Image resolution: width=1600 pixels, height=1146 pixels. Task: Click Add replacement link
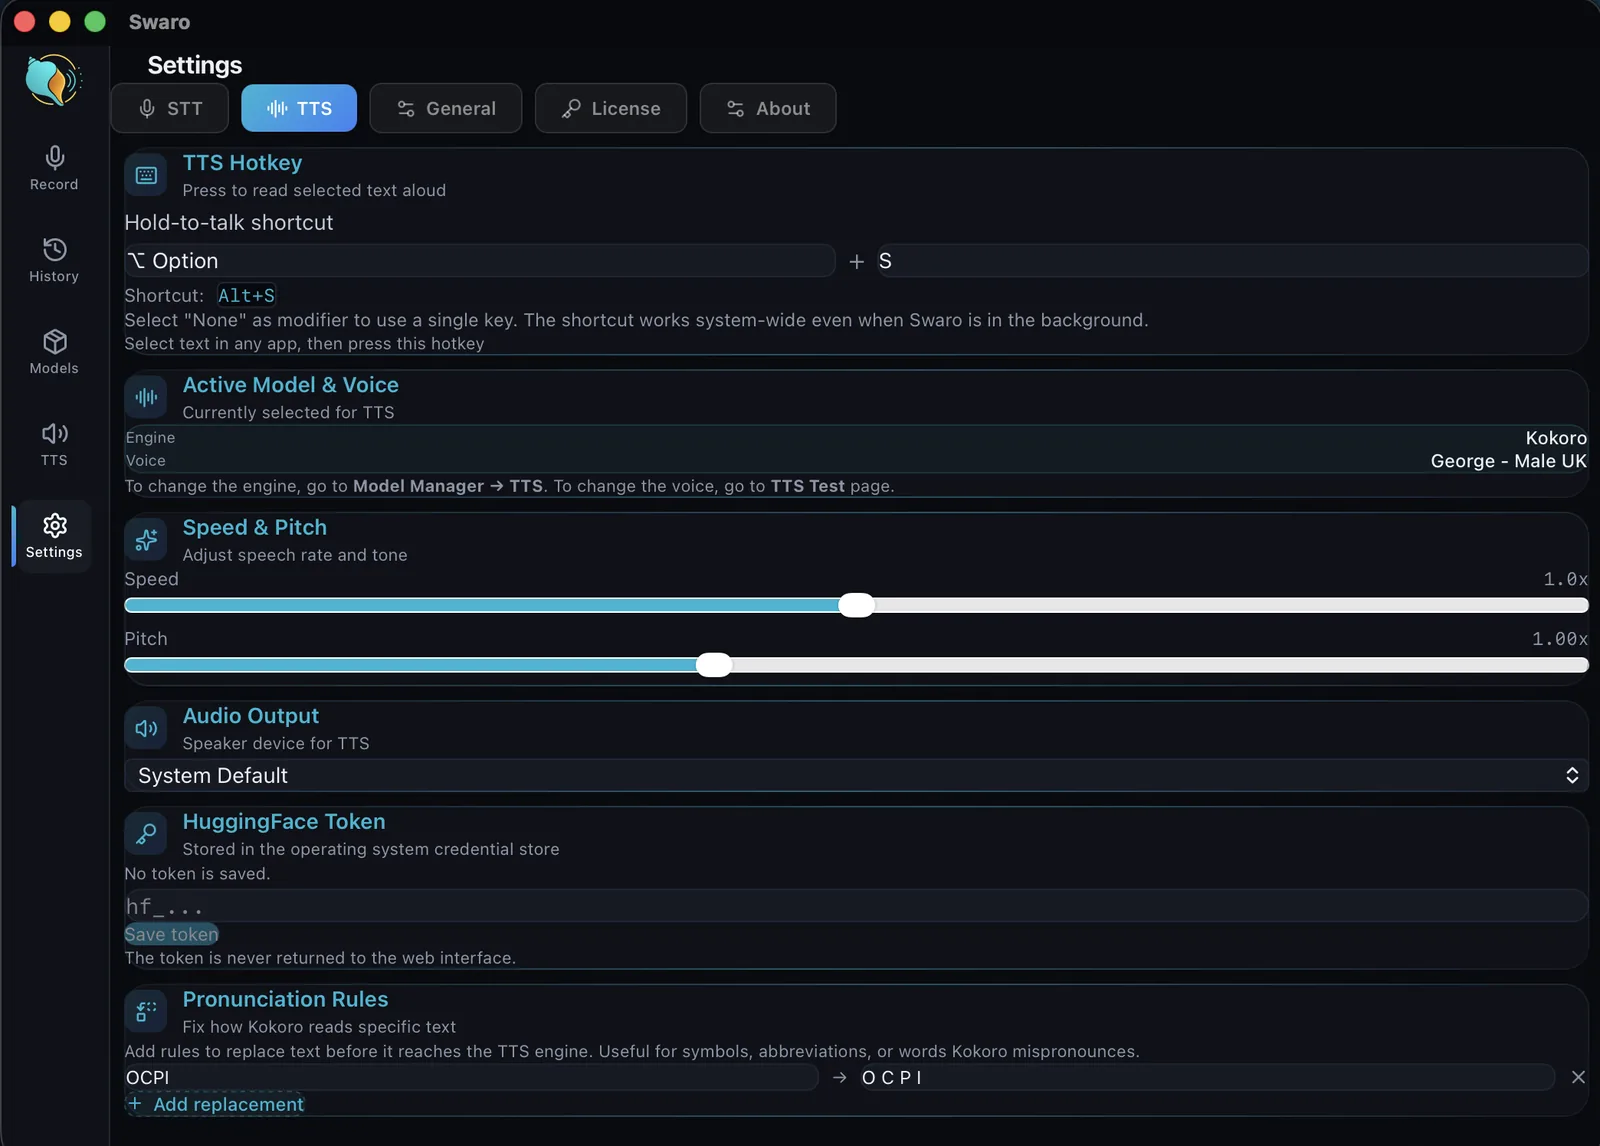click(216, 1104)
